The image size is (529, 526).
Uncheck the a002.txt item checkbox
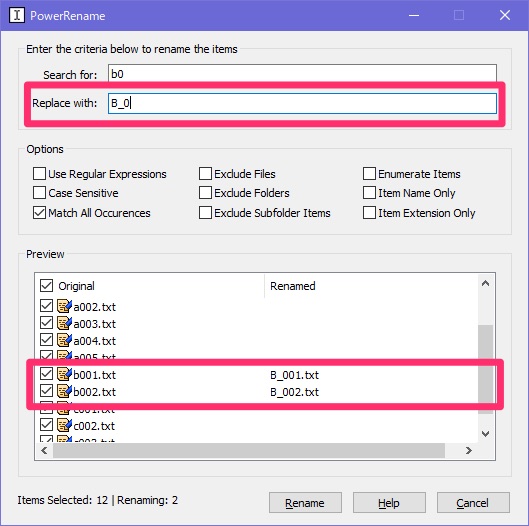[x=46, y=306]
